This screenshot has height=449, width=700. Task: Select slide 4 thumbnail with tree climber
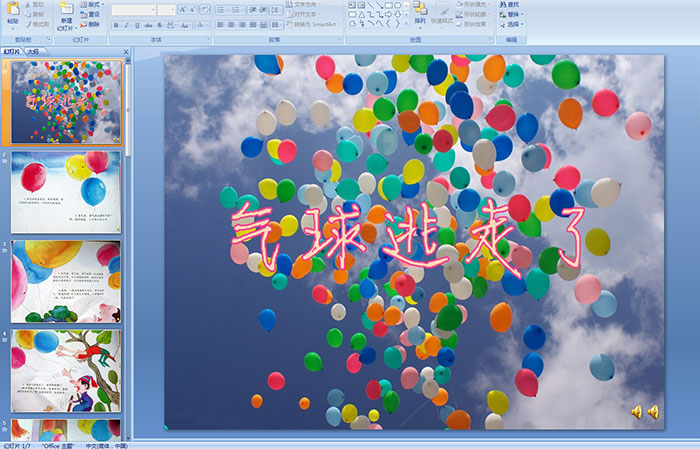66,371
